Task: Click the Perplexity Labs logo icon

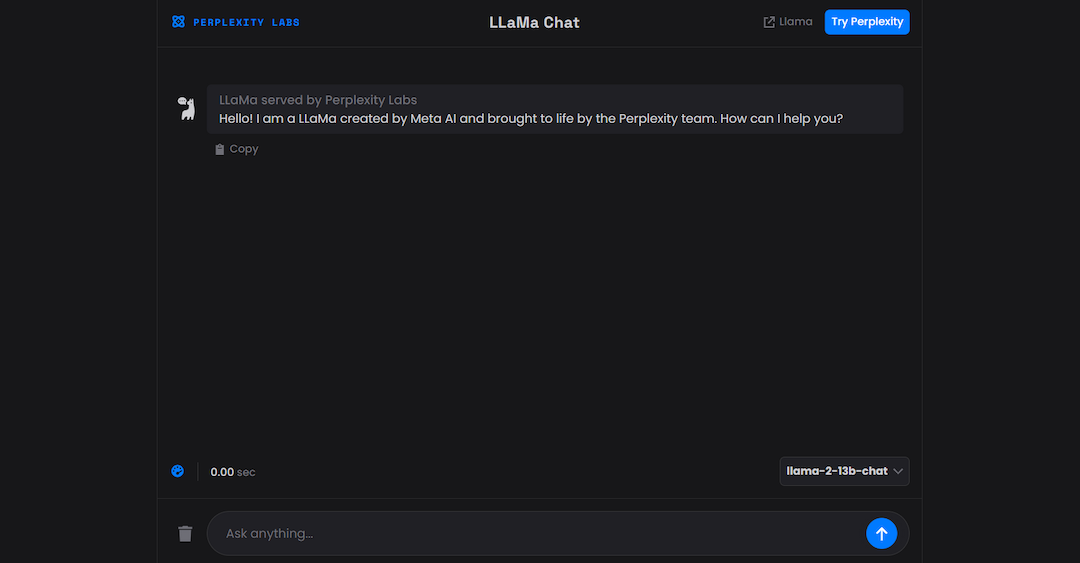Action: point(178,22)
